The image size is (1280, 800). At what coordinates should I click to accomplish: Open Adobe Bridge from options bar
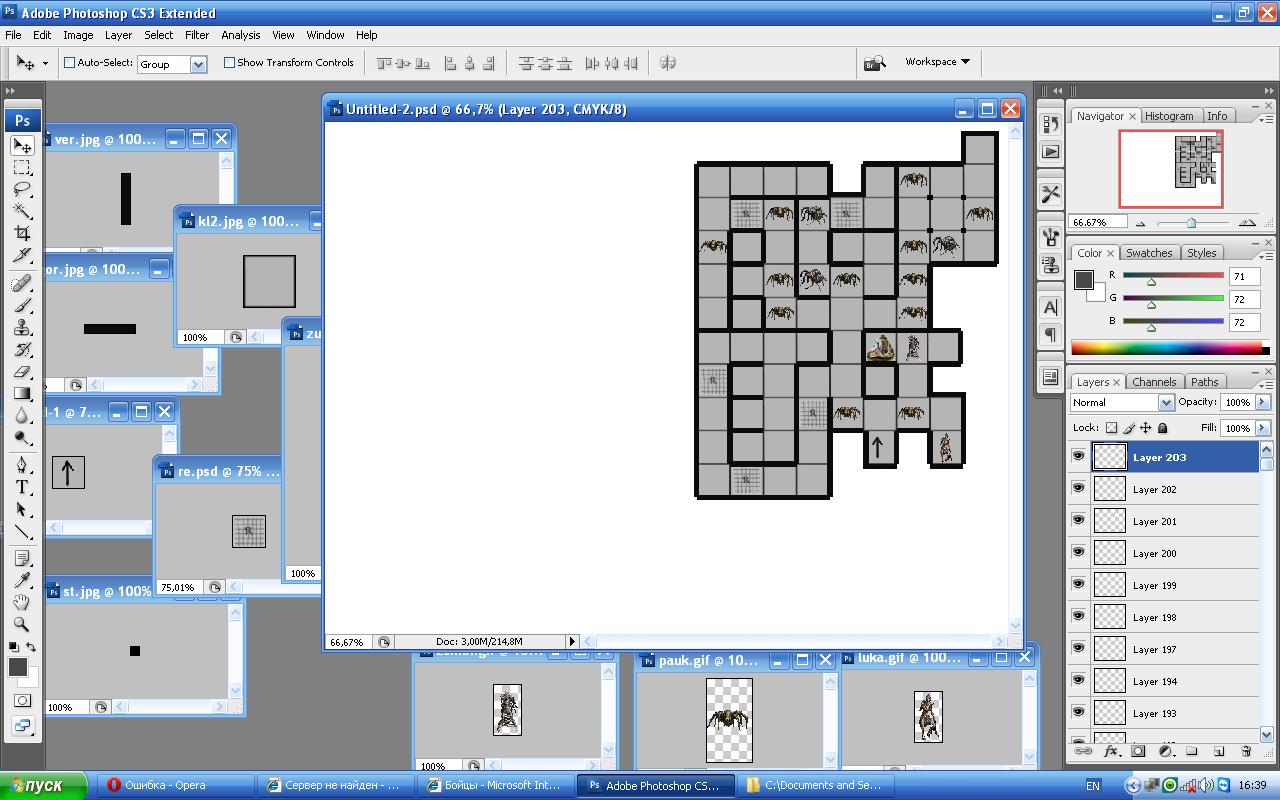click(x=875, y=63)
